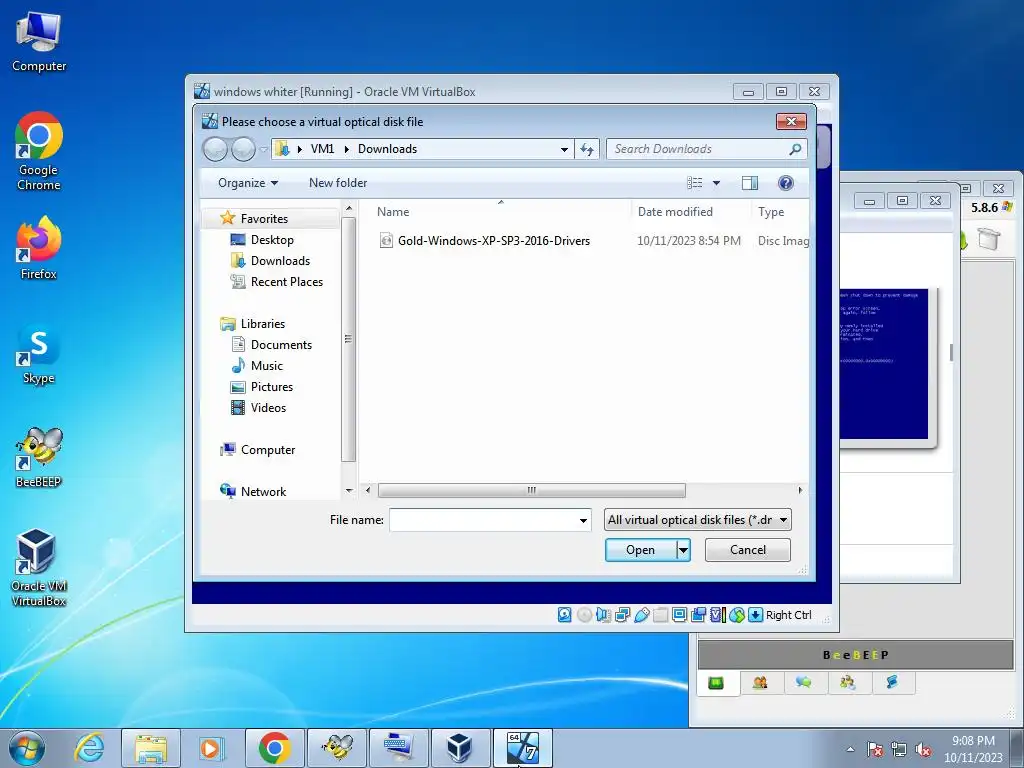Click the optical drive icon in VirtualBox status bar
Image resolution: width=1024 pixels, height=768 pixels.
[x=584, y=615]
